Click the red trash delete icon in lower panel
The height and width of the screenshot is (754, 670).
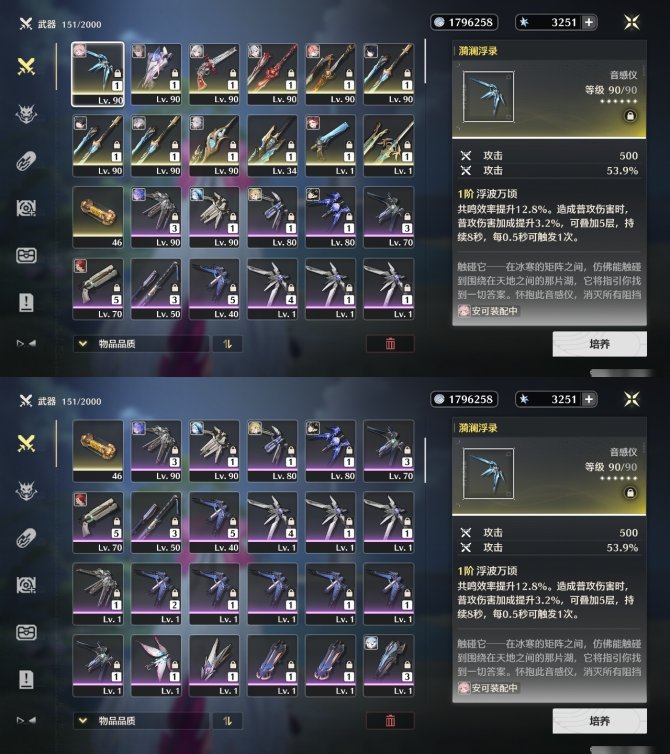[x=390, y=720]
